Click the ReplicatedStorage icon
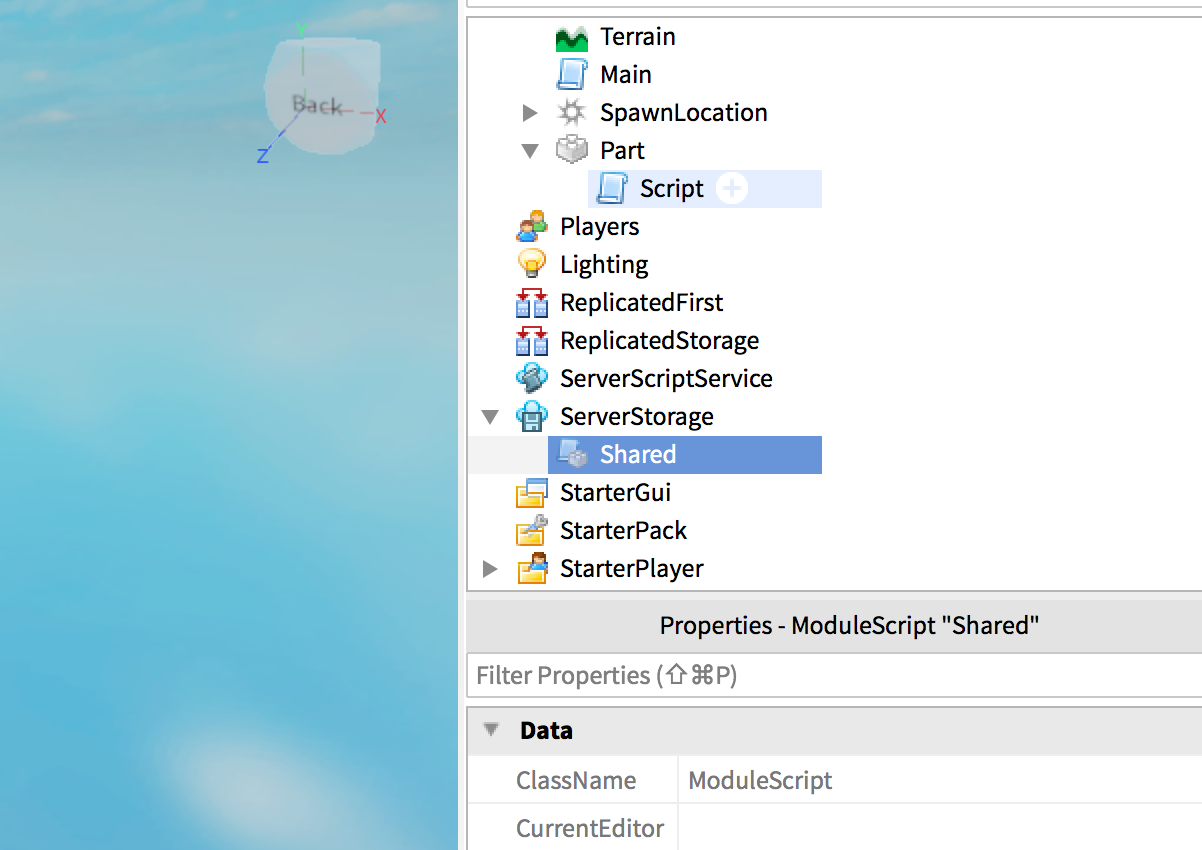Screen dimensions: 1202x850 pos(532,341)
